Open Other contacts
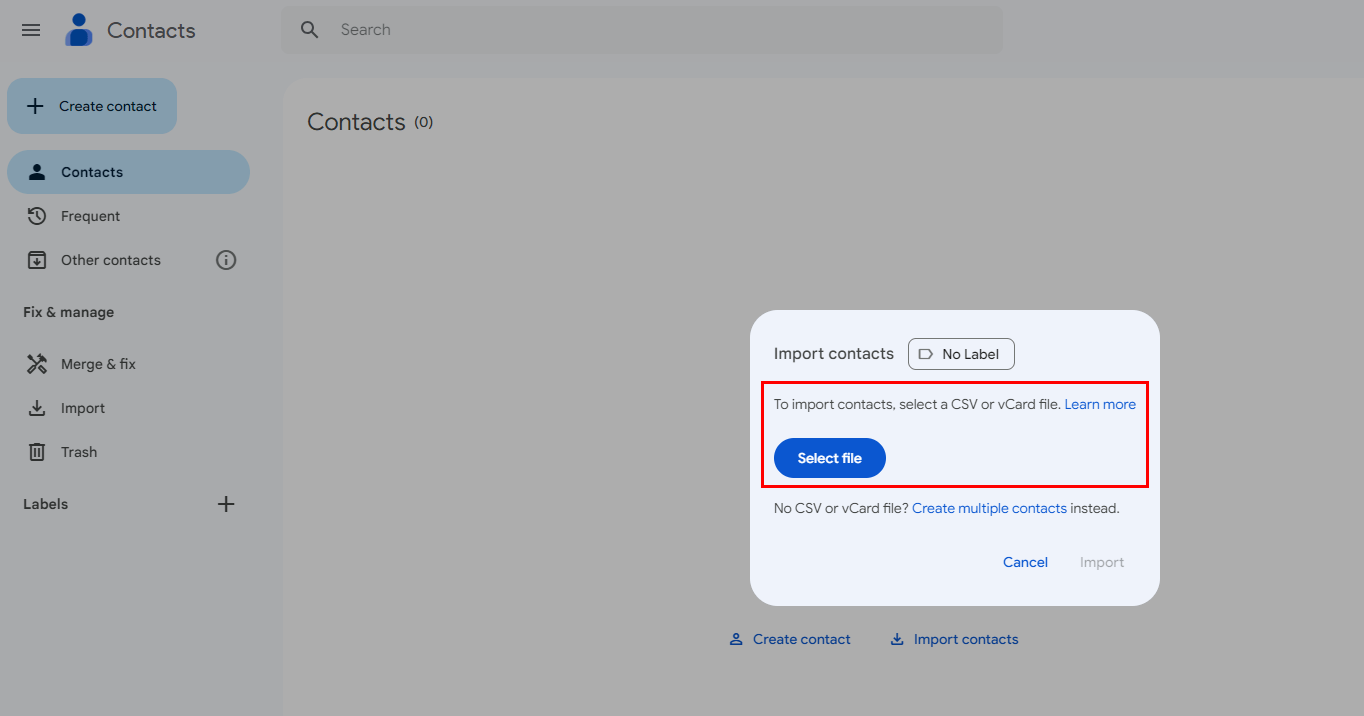The image size is (1364, 716). 110,259
